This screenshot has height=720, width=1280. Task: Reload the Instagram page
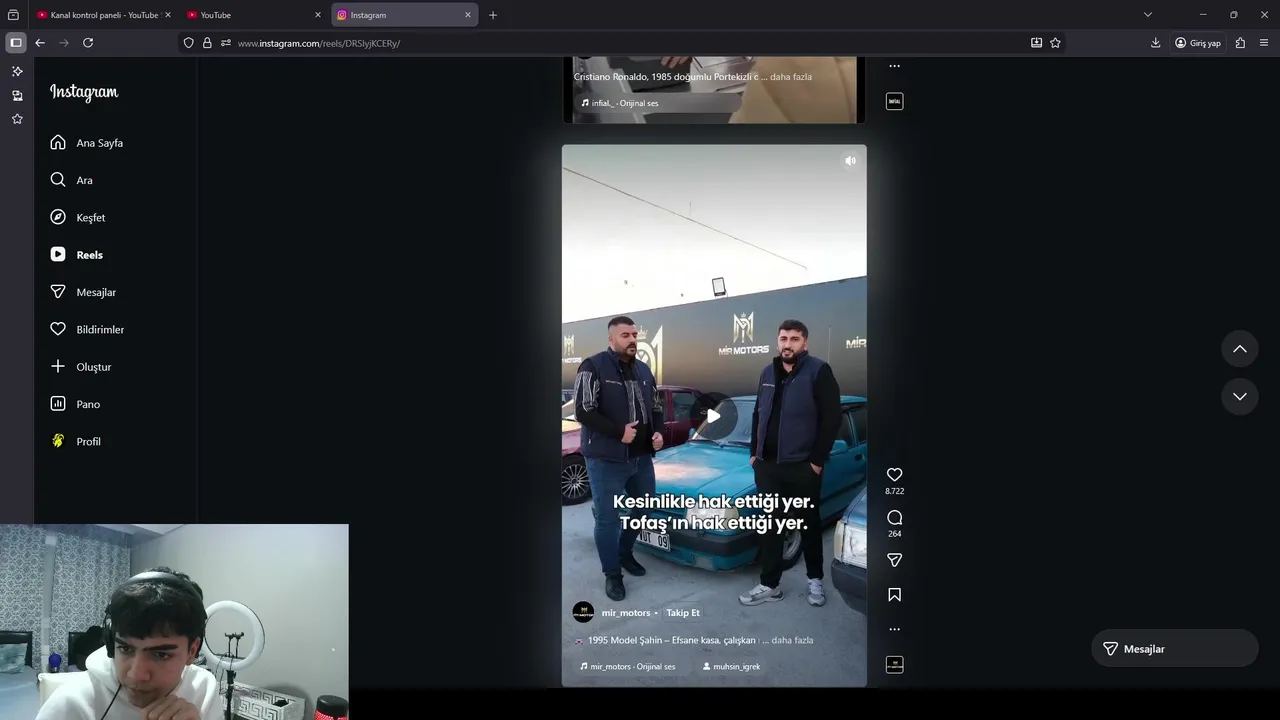point(88,43)
